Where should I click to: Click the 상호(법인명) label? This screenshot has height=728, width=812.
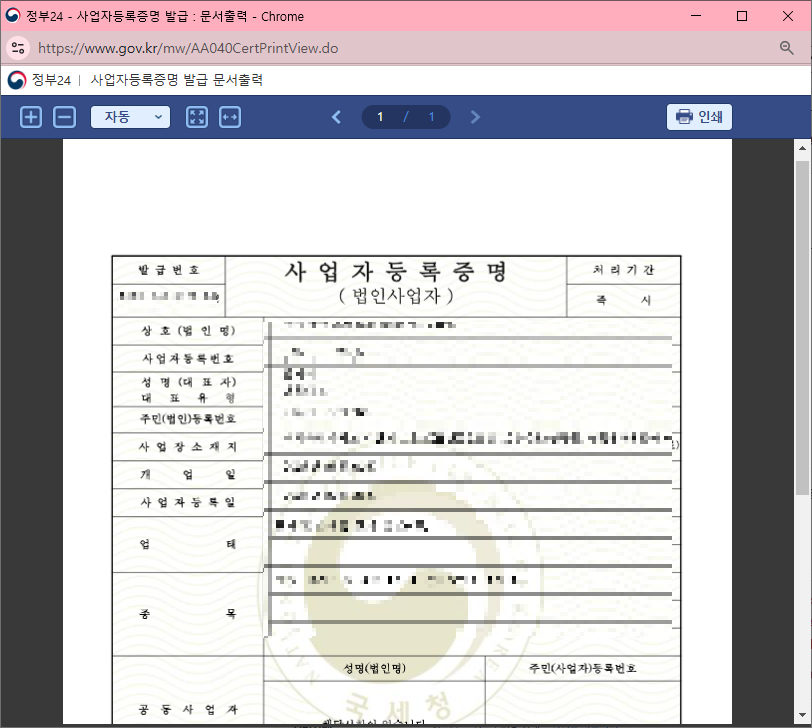coord(188,331)
